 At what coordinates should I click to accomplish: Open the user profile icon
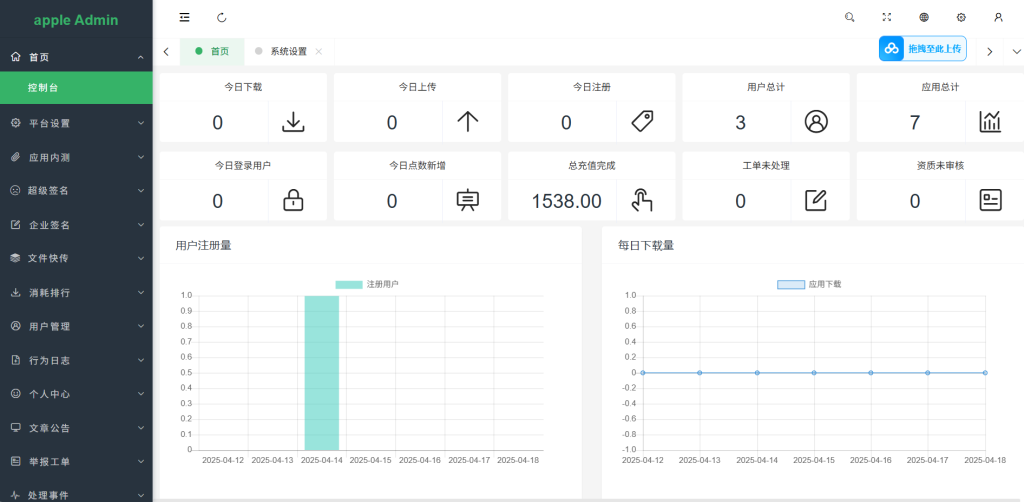998,18
